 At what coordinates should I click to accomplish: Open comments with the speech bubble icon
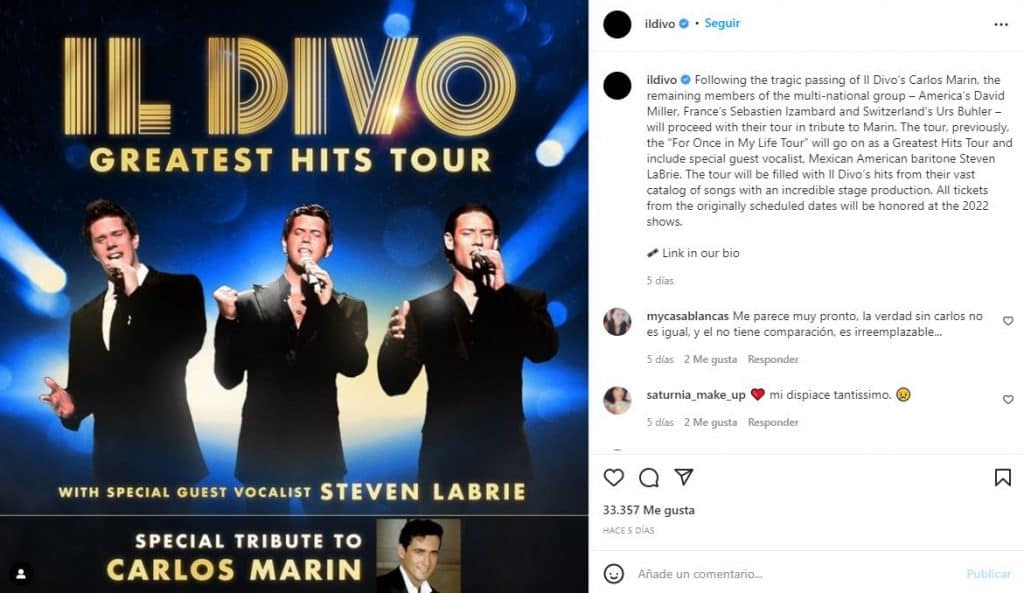[x=648, y=477]
